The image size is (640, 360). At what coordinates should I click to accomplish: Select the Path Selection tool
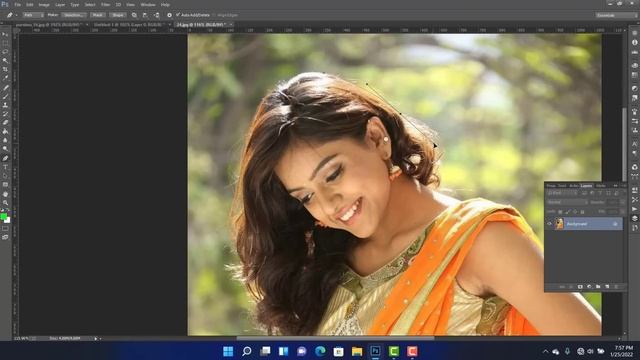pos(5,176)
